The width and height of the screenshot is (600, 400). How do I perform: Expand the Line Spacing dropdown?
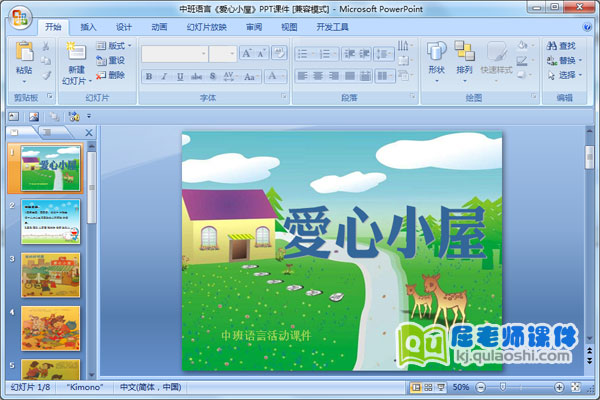(x=384, y=54)
